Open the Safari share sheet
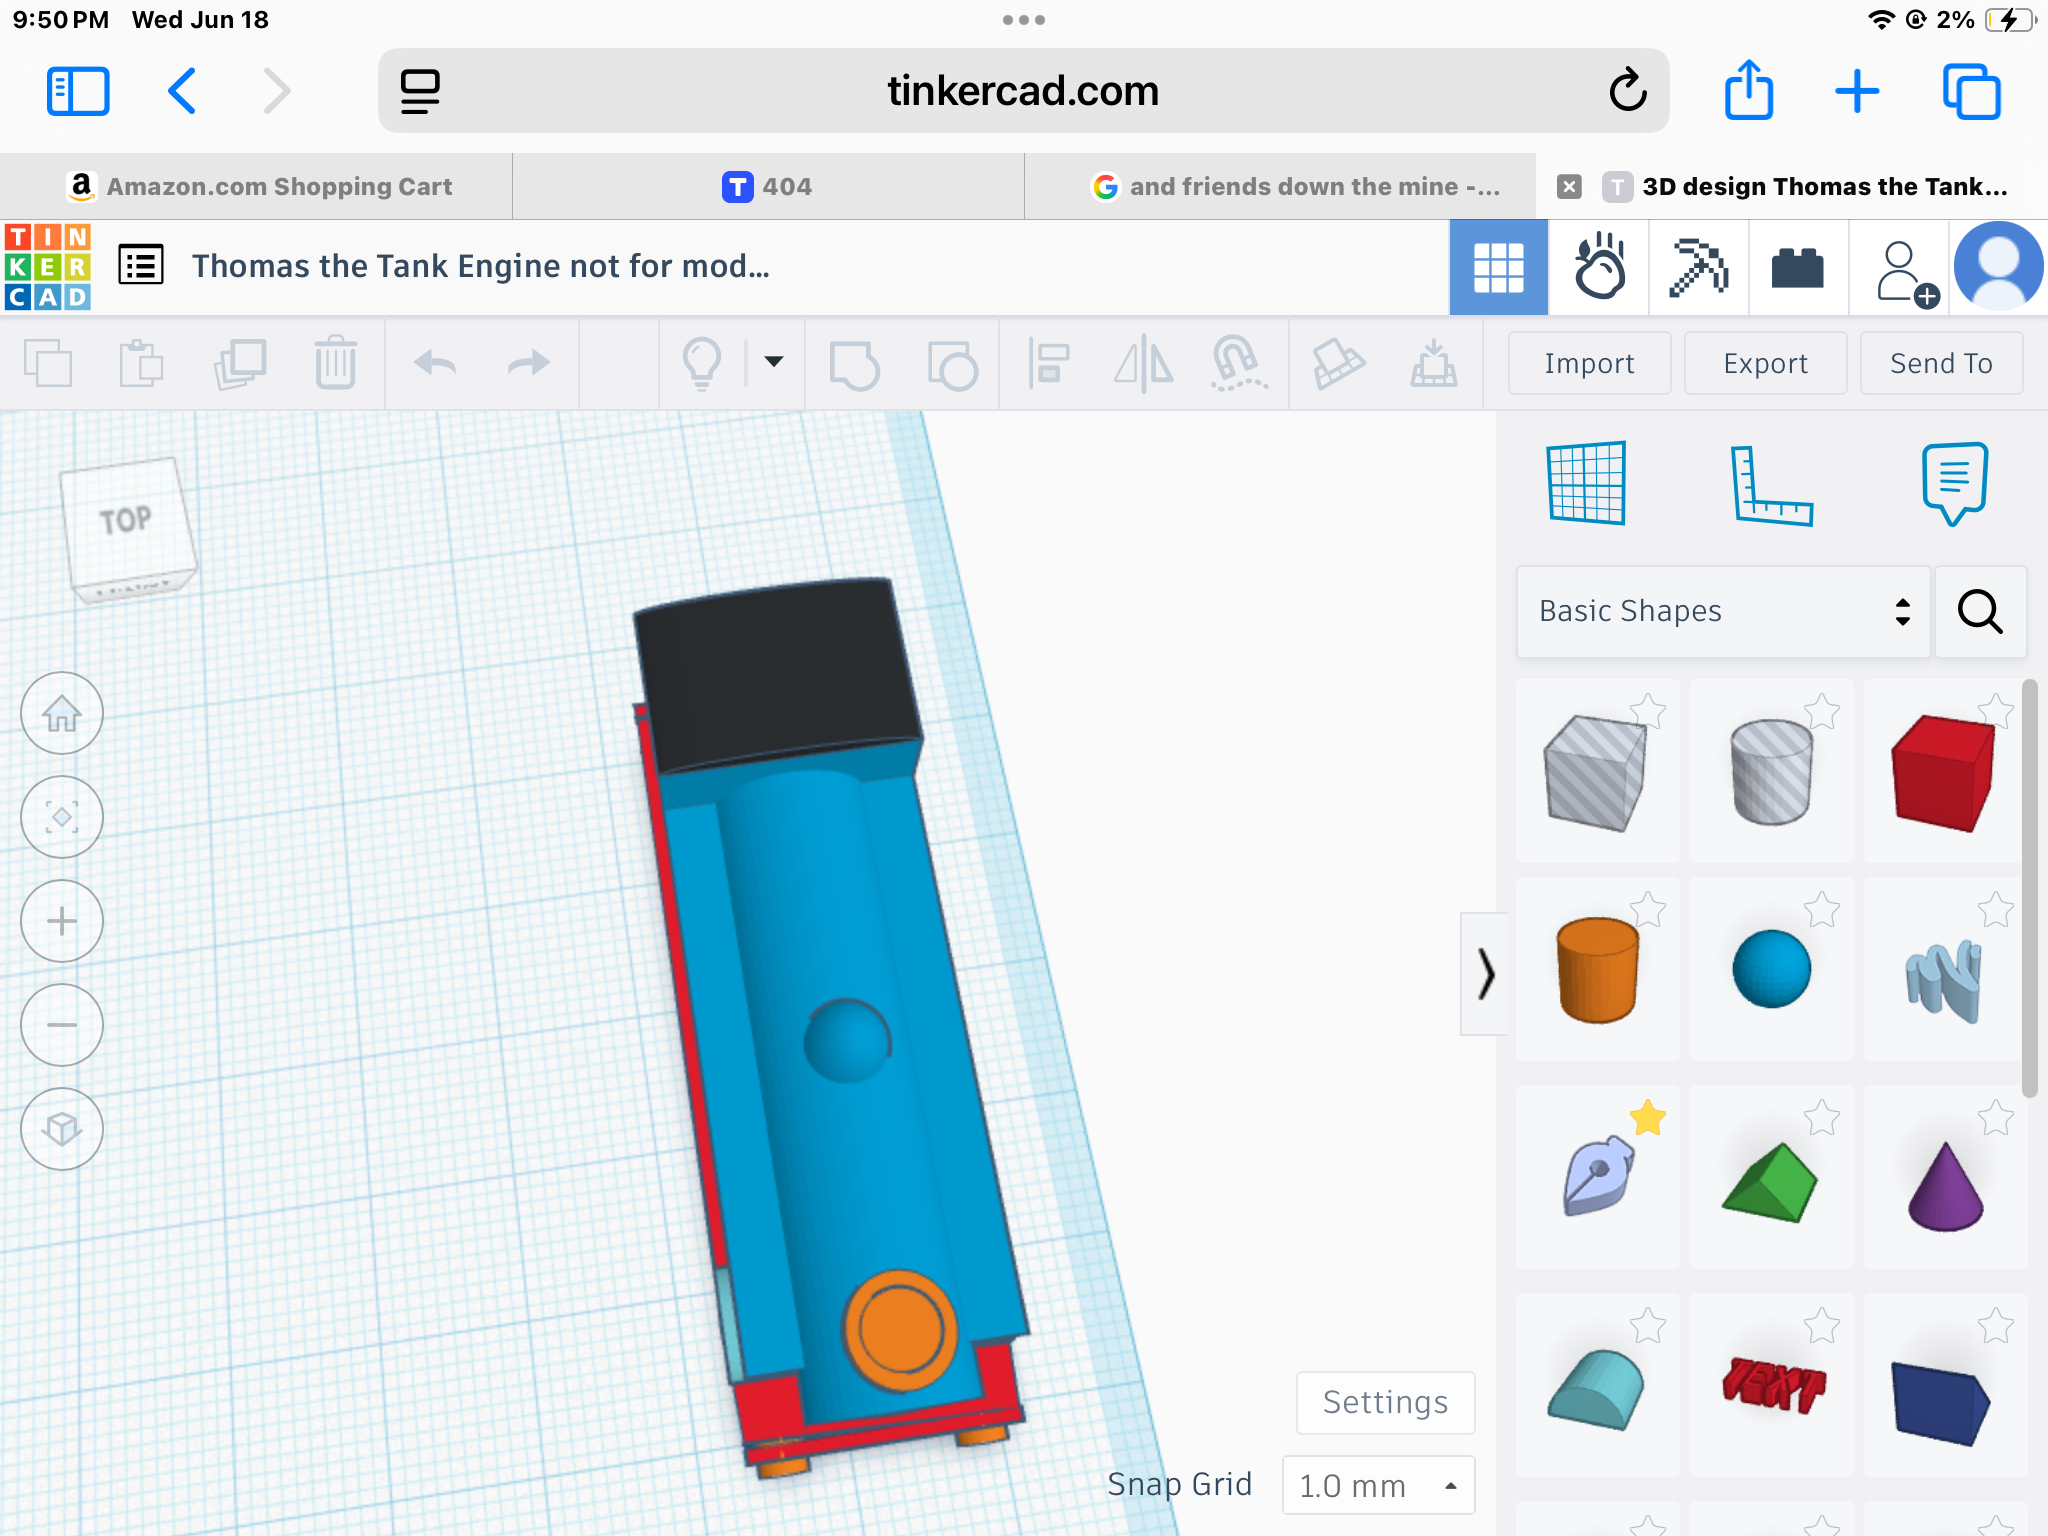 coord(1748,90)
